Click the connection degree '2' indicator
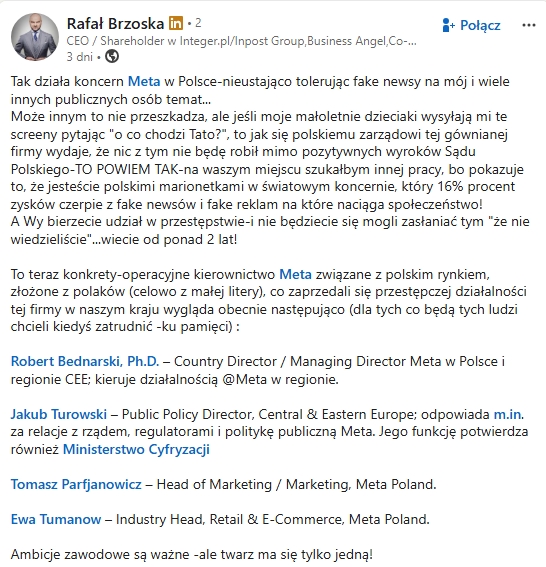Screen dimensions: 546x567 click(198, 23)
